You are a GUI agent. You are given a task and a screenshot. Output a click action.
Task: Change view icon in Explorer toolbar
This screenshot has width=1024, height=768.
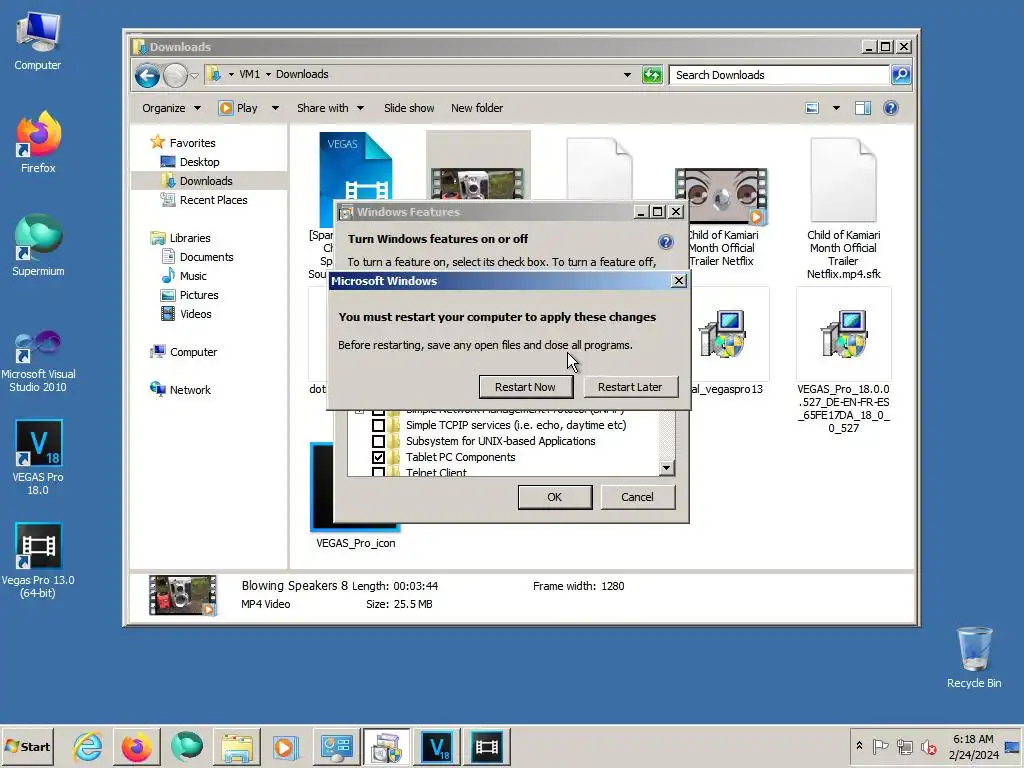[812, 108]
